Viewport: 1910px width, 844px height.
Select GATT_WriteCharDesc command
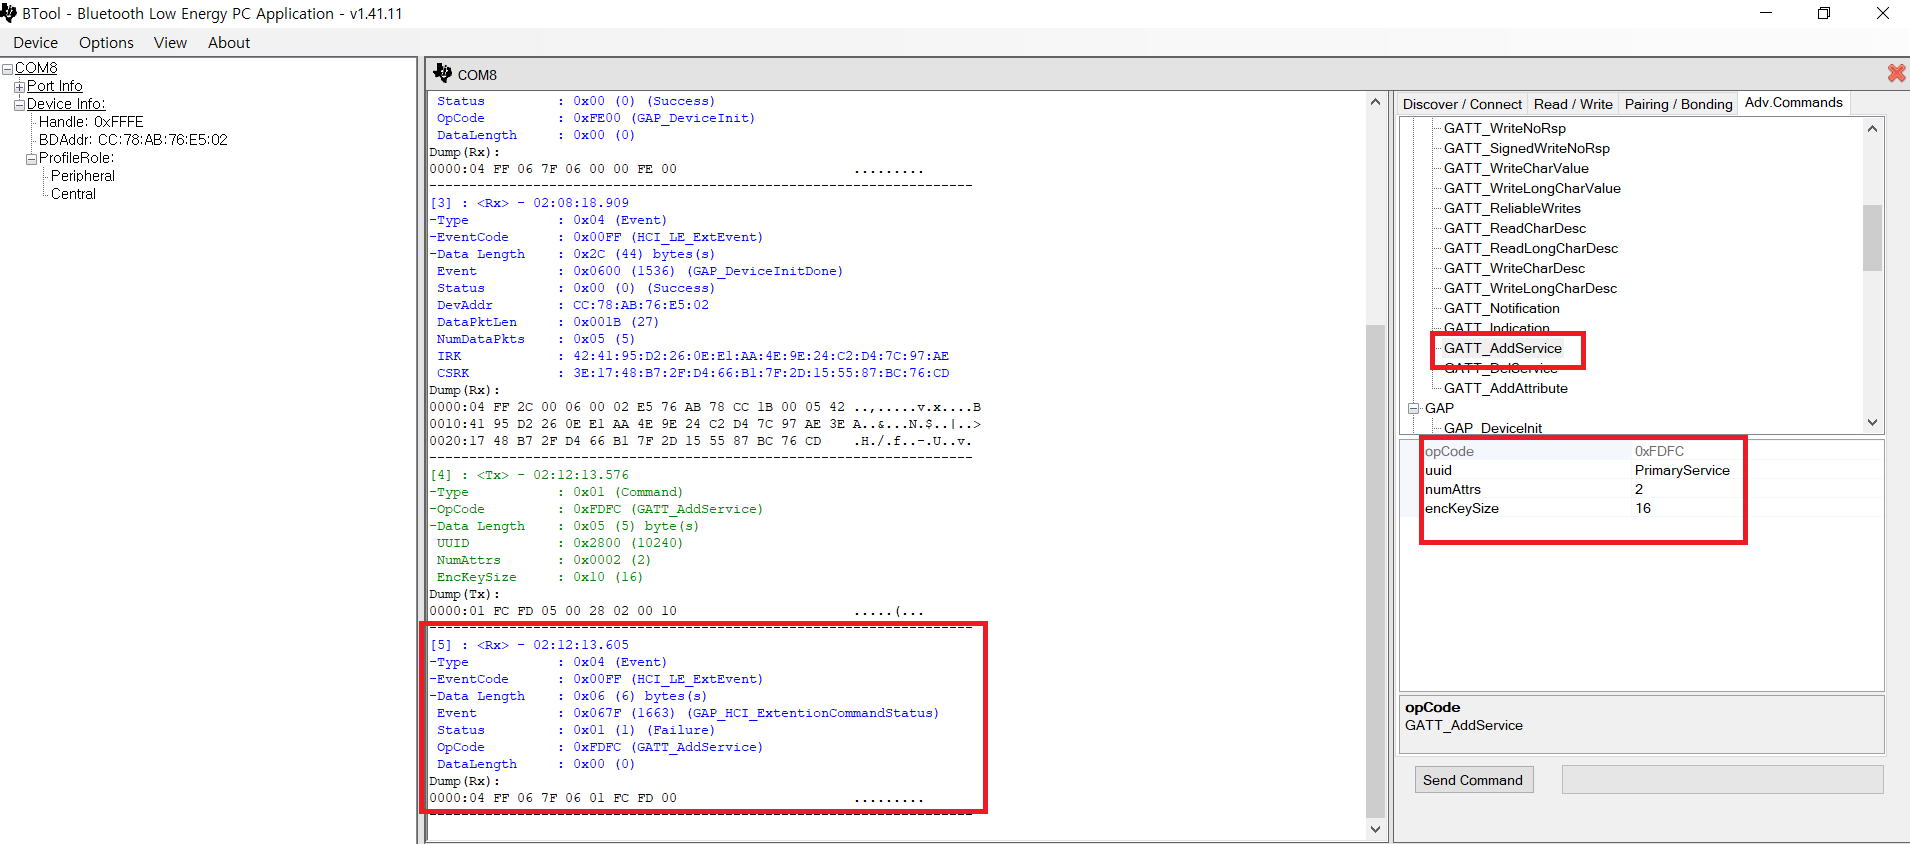click(1514, 268)
